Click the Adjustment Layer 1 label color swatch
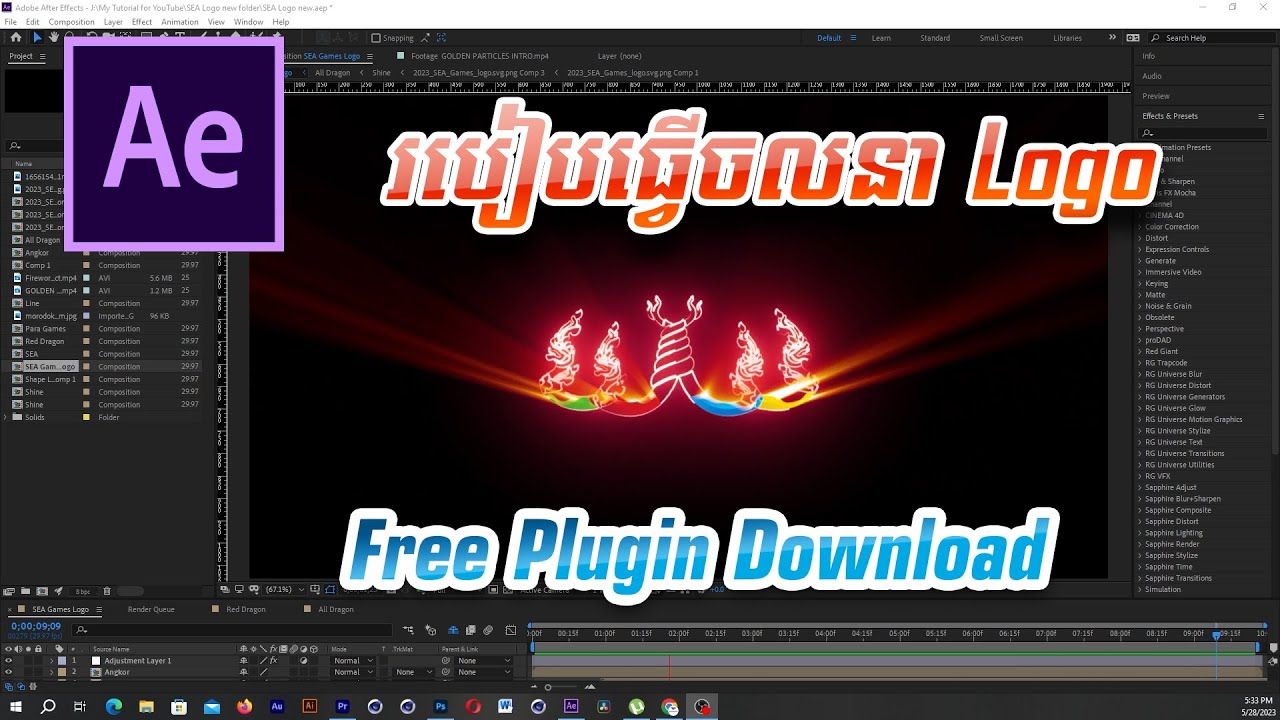 click(x=62, y=661)
